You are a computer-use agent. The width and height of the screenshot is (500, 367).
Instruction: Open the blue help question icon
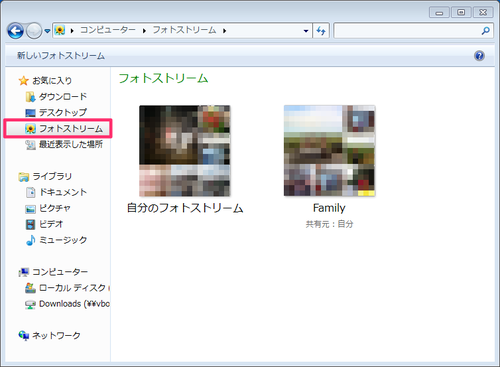click(479, 56)
